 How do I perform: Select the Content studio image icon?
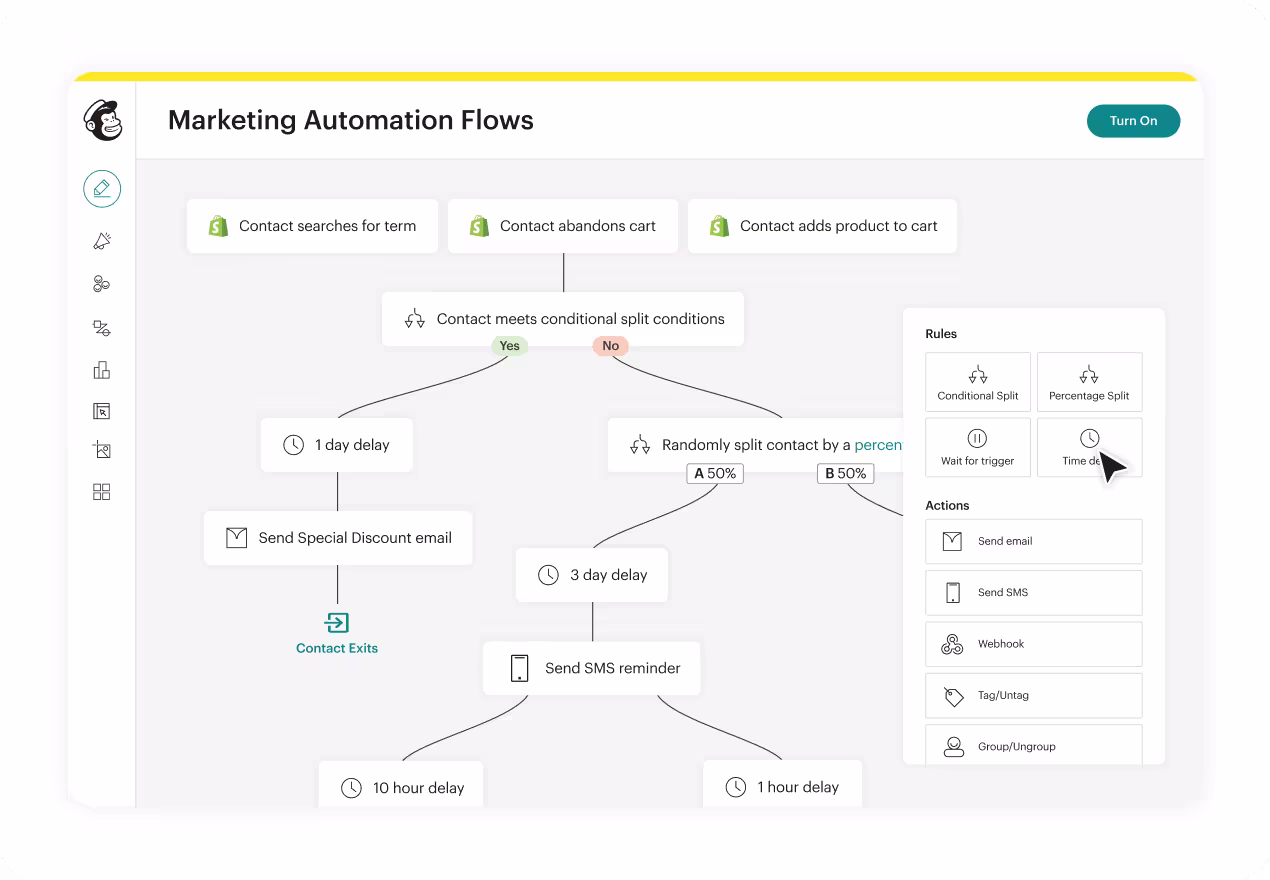(x=101, y=450)
